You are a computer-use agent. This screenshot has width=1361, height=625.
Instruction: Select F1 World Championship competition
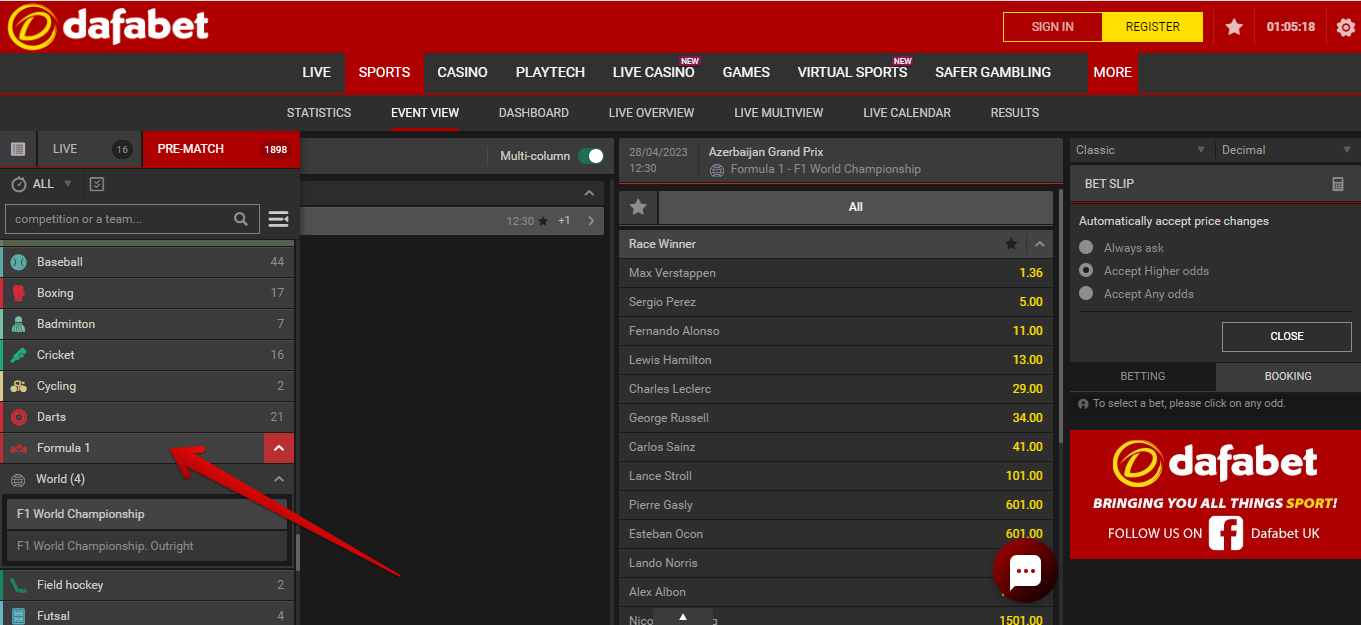(147, 514)
